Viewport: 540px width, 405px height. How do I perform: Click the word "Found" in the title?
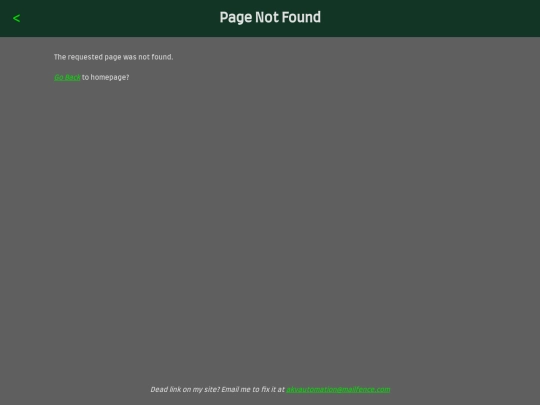point(301,18)
